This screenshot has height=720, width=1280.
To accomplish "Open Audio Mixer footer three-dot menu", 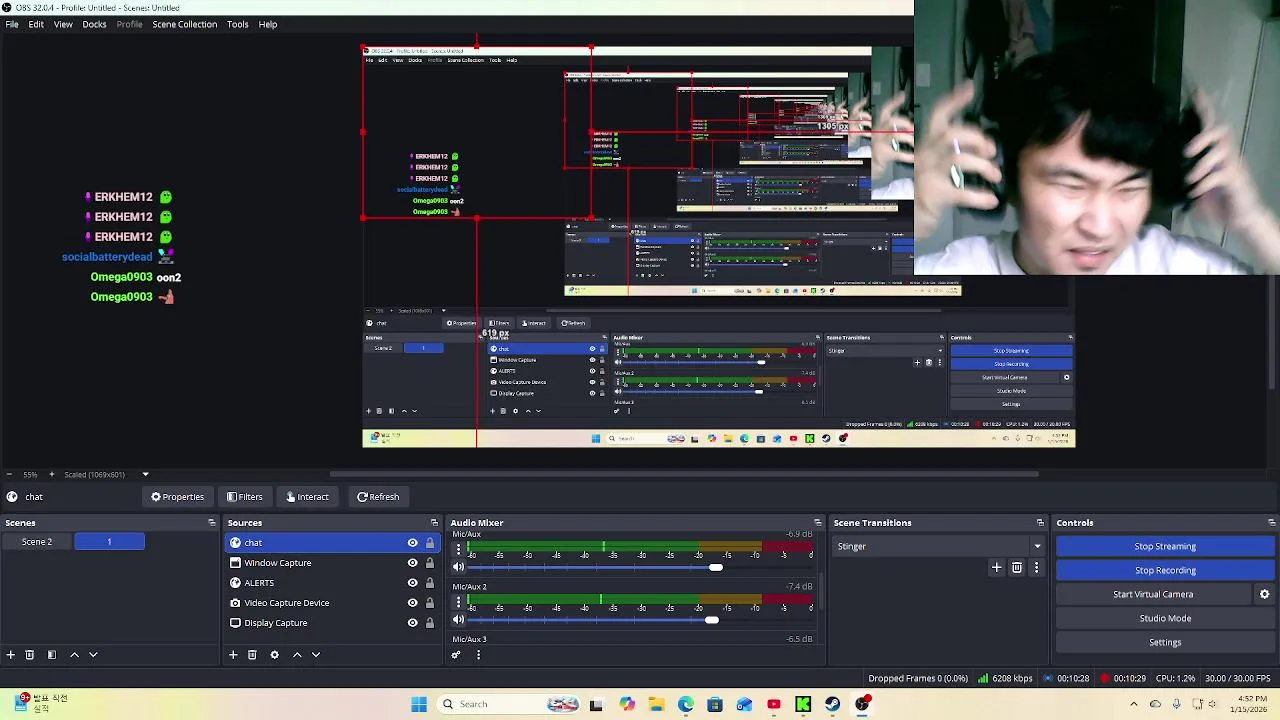I will coord(478,655).
